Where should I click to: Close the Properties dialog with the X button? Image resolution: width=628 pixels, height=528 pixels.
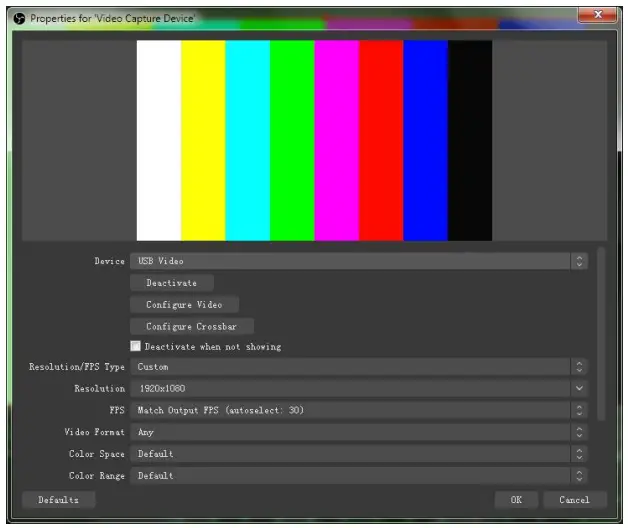pyautogui.click(x=597, y=15)
